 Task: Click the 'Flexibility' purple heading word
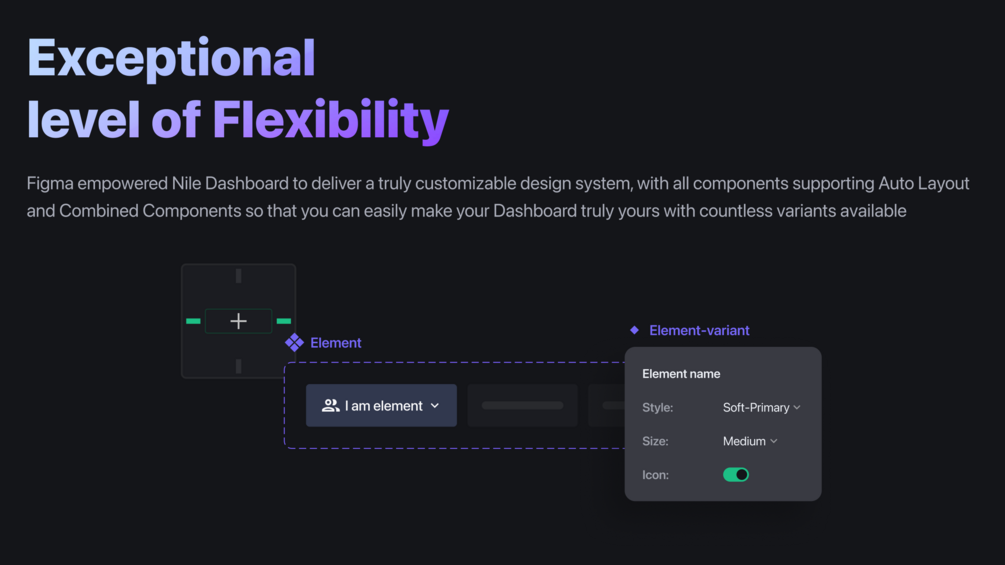pos(330,120)
